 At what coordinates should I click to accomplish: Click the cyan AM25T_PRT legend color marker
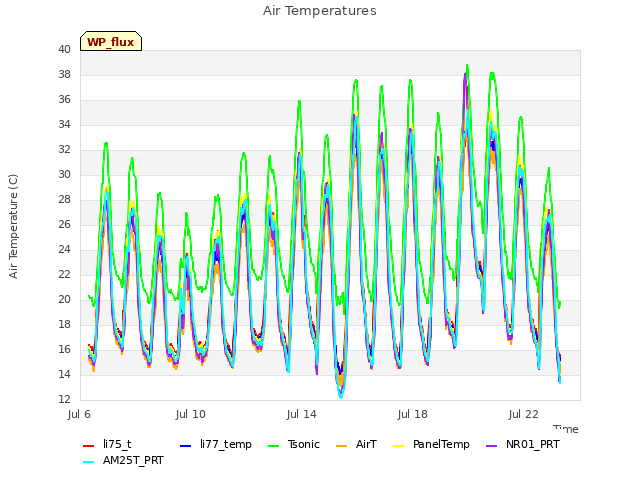88,462
